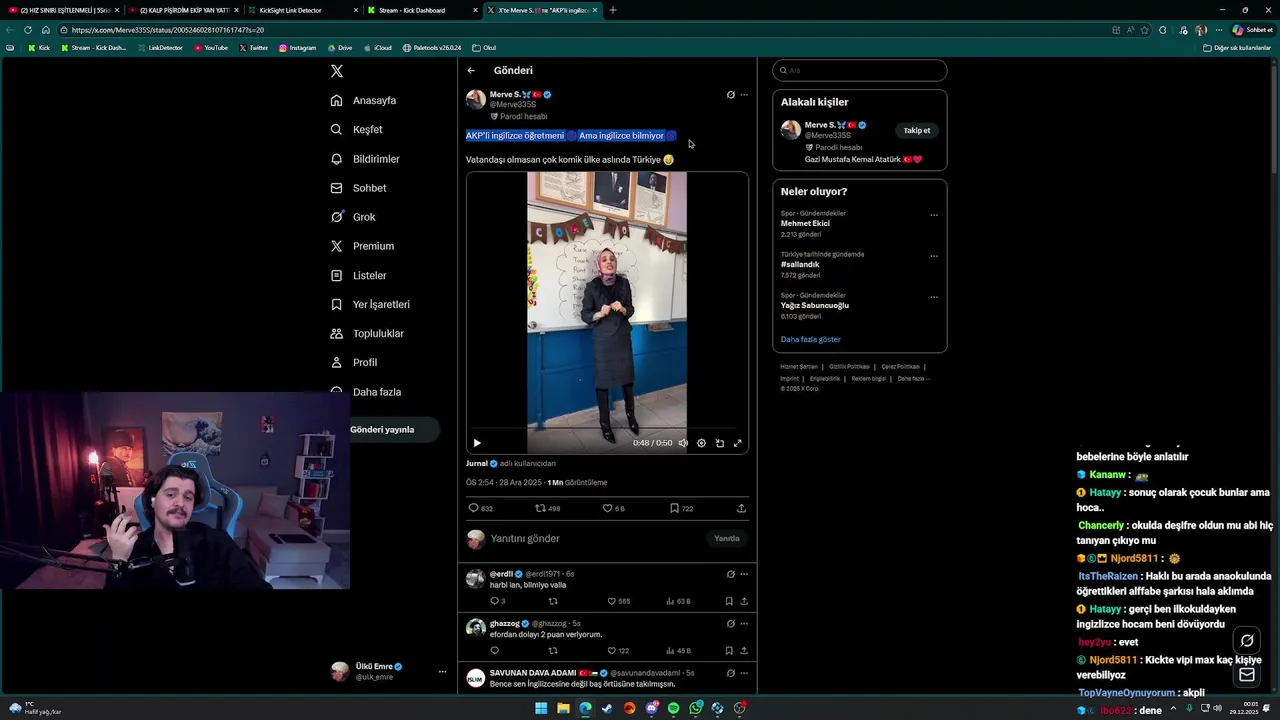Switch to Stream - Kick Dashboard tab
The image size is (1280, 720).
coord(424,10)
